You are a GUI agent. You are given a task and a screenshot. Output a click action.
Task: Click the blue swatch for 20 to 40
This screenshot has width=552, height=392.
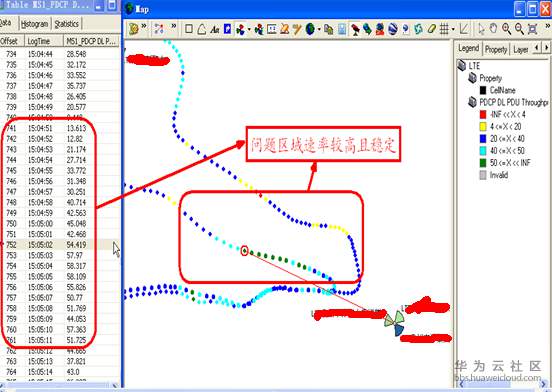pyautogui.click(x=483, y=139)
